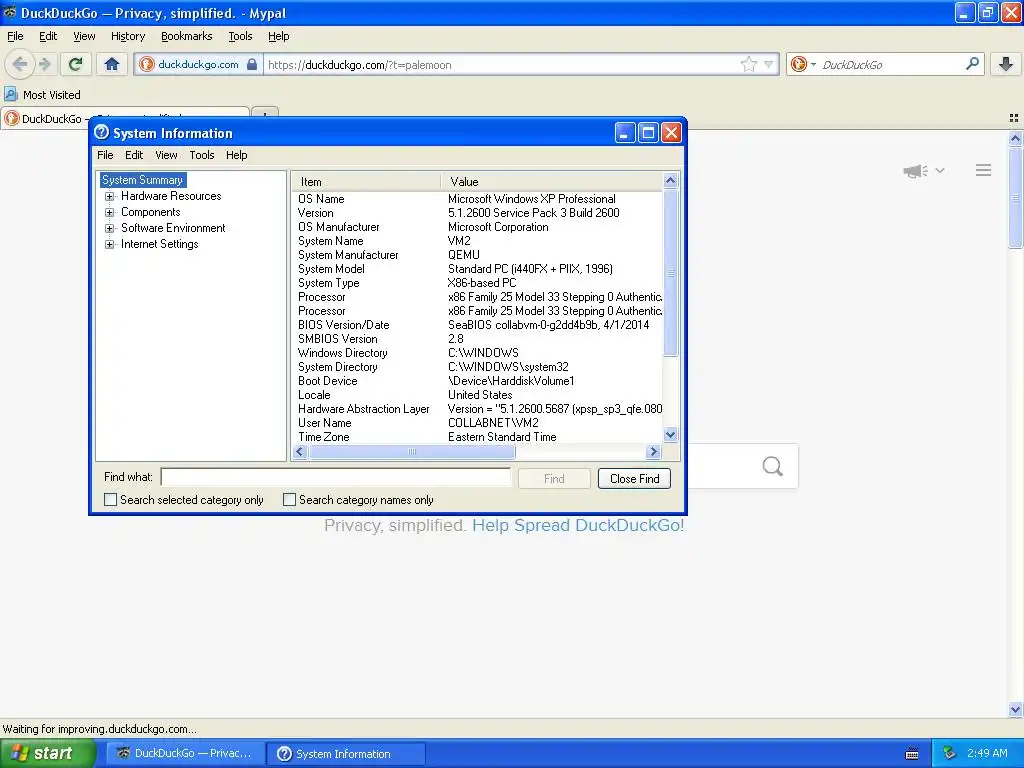1024x768 pixels.
Task: Click Help Spread DuckDuckGo link
Action: 578,526
